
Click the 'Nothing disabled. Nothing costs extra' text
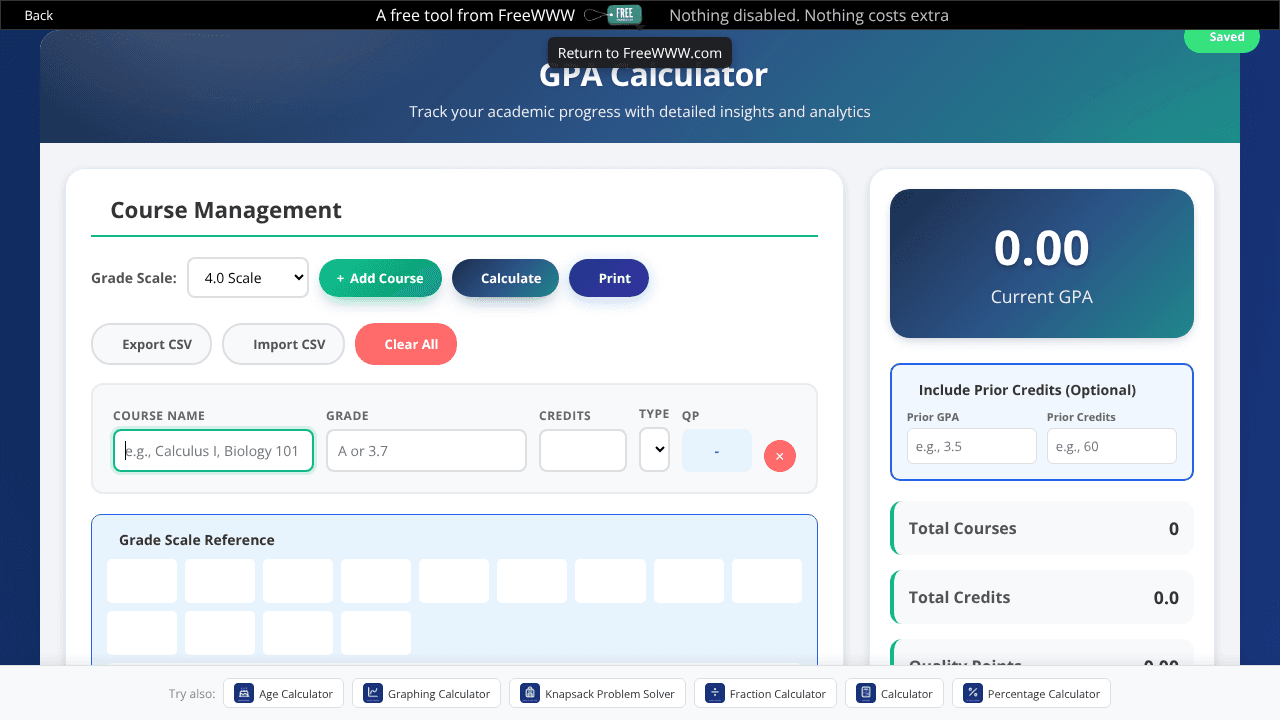coord(809,15)
